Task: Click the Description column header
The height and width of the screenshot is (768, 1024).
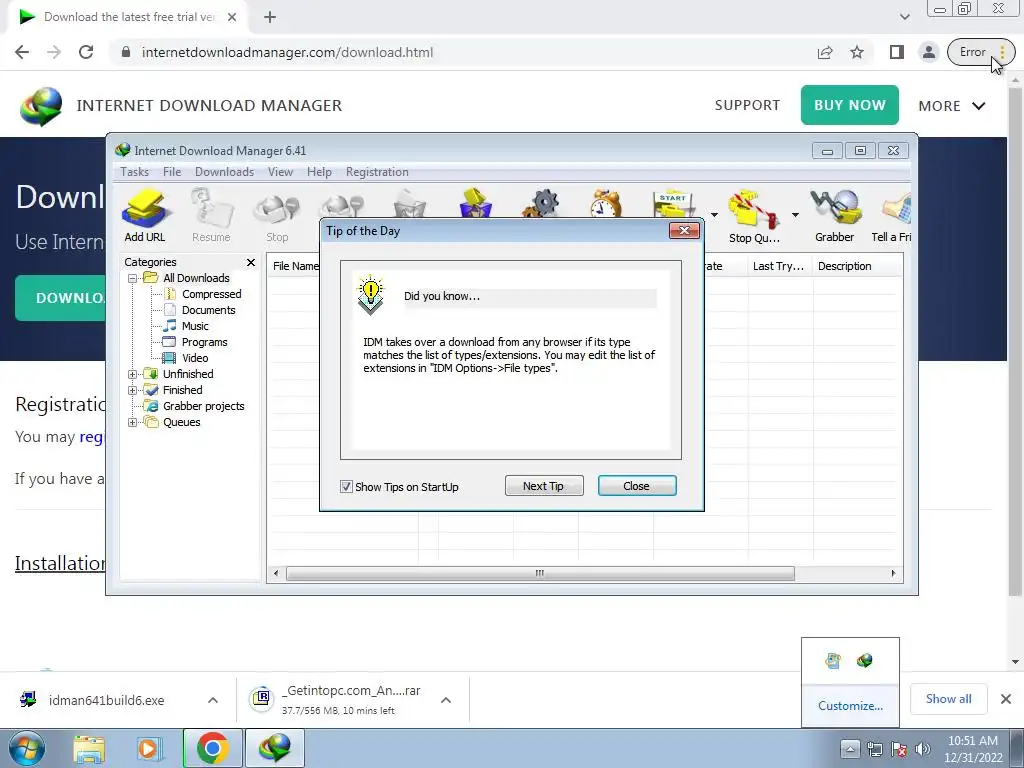Action: coord(857,266)
